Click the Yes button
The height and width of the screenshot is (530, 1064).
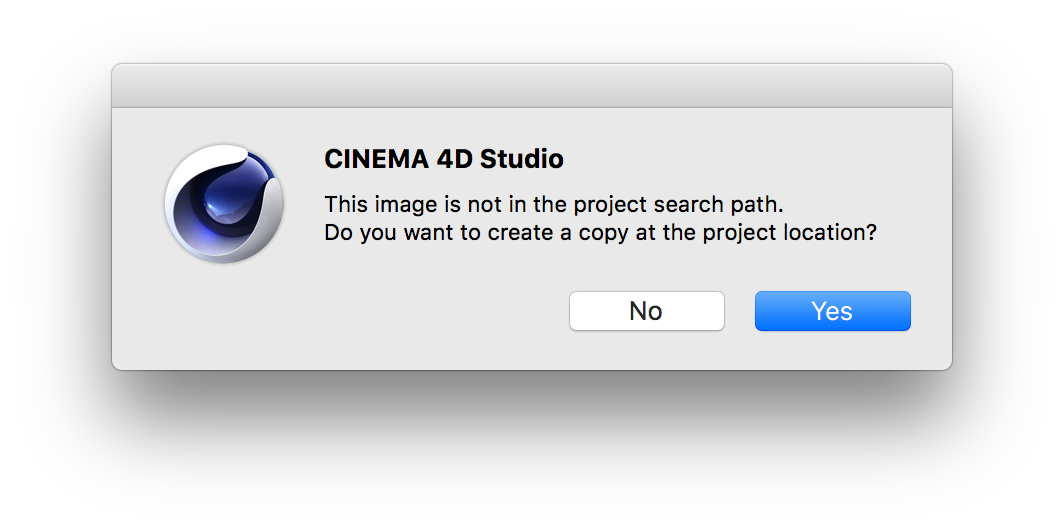832,311
